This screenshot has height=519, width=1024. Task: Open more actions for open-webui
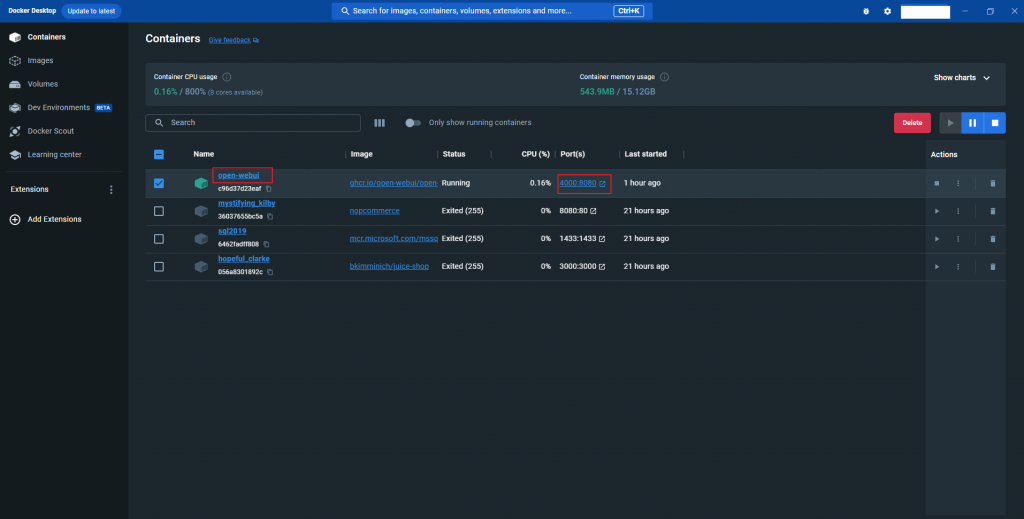958,183
